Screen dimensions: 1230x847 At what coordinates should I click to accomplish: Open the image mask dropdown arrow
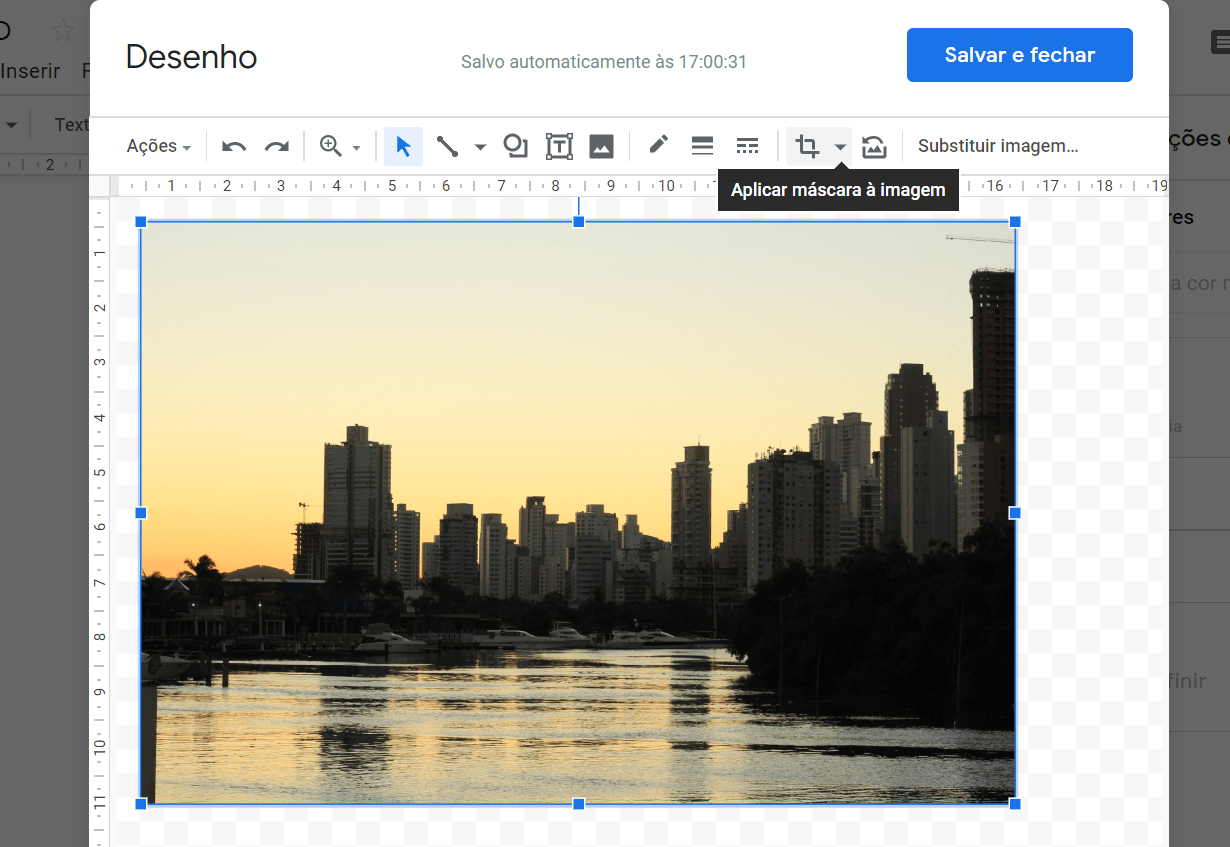[840, 148]
